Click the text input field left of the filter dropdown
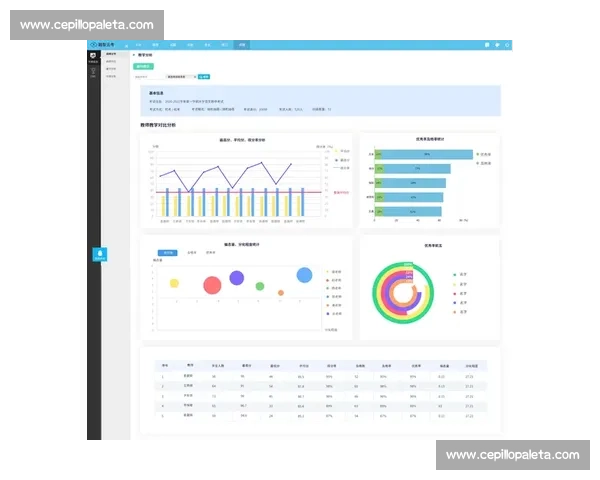The width and height of the screenshot is (600, 480). [x=148, y=76]
